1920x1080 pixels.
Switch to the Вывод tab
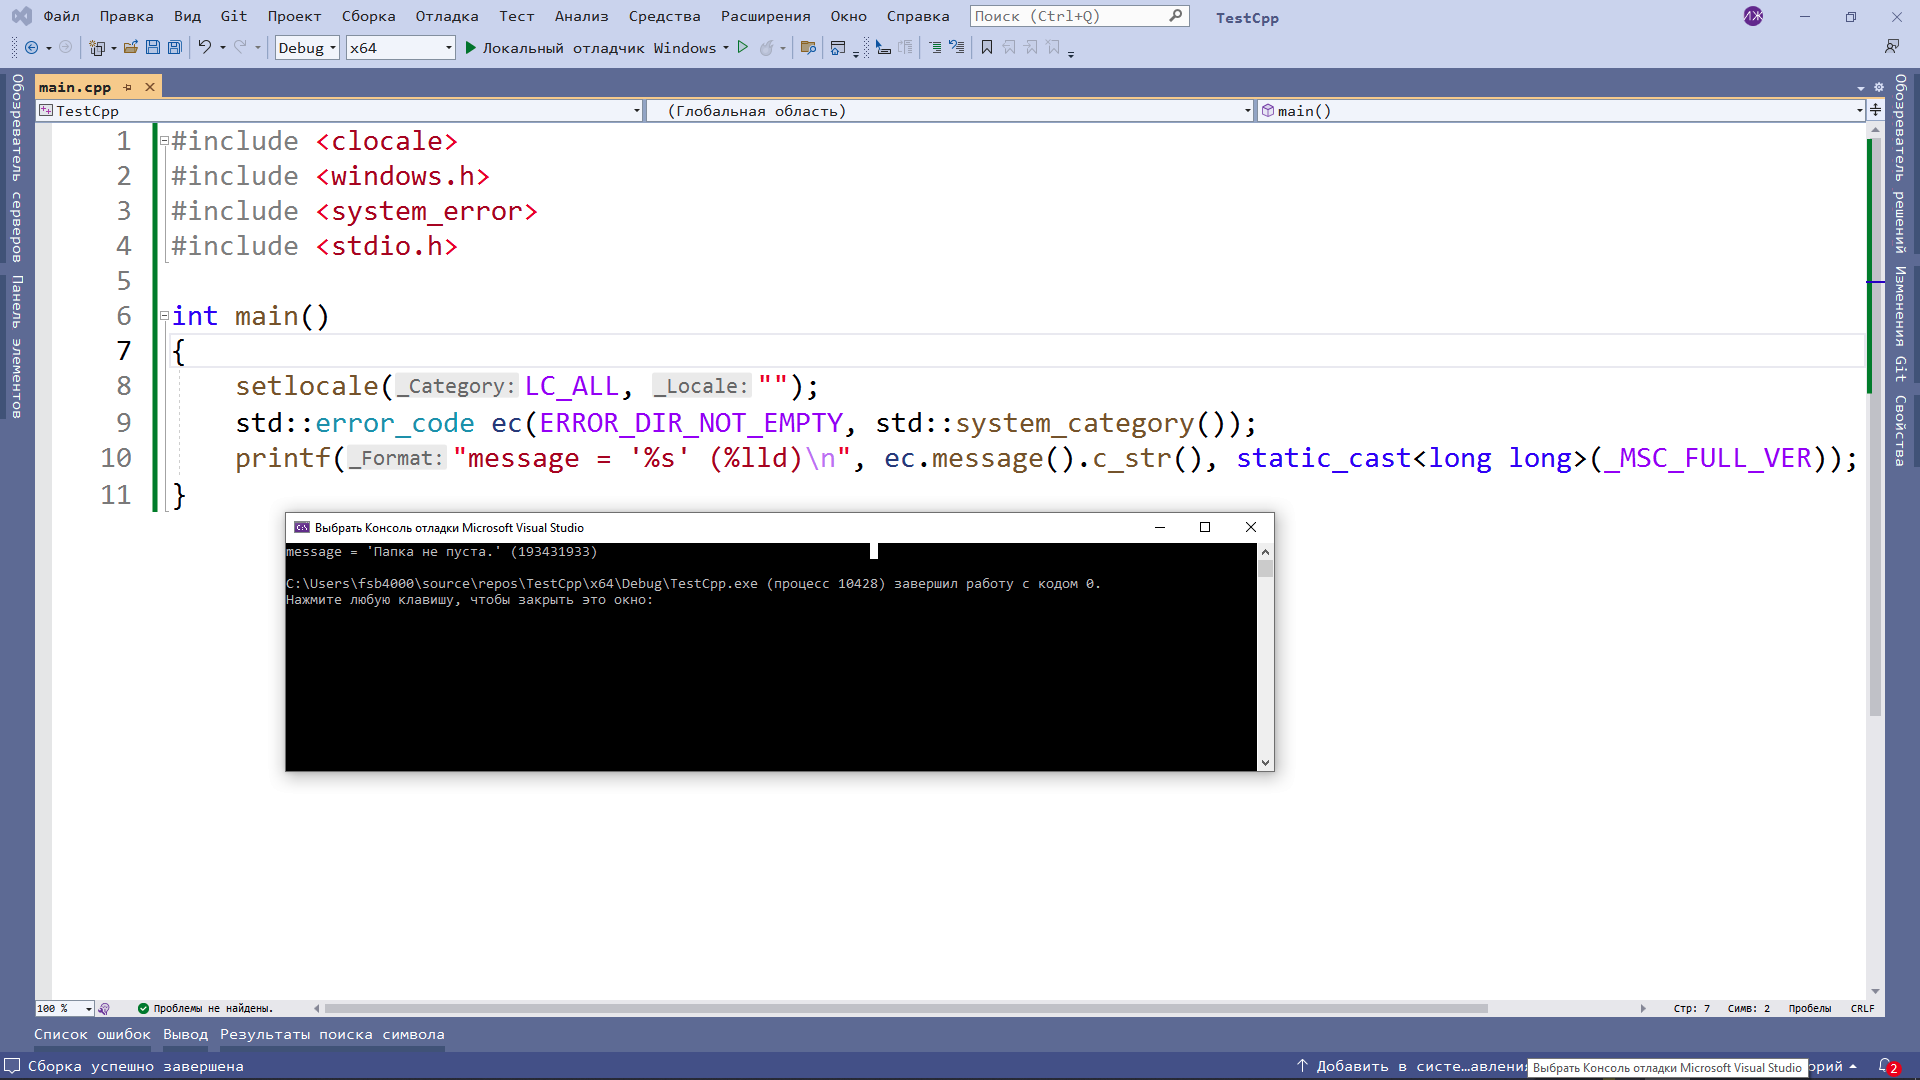(185, 1034)
